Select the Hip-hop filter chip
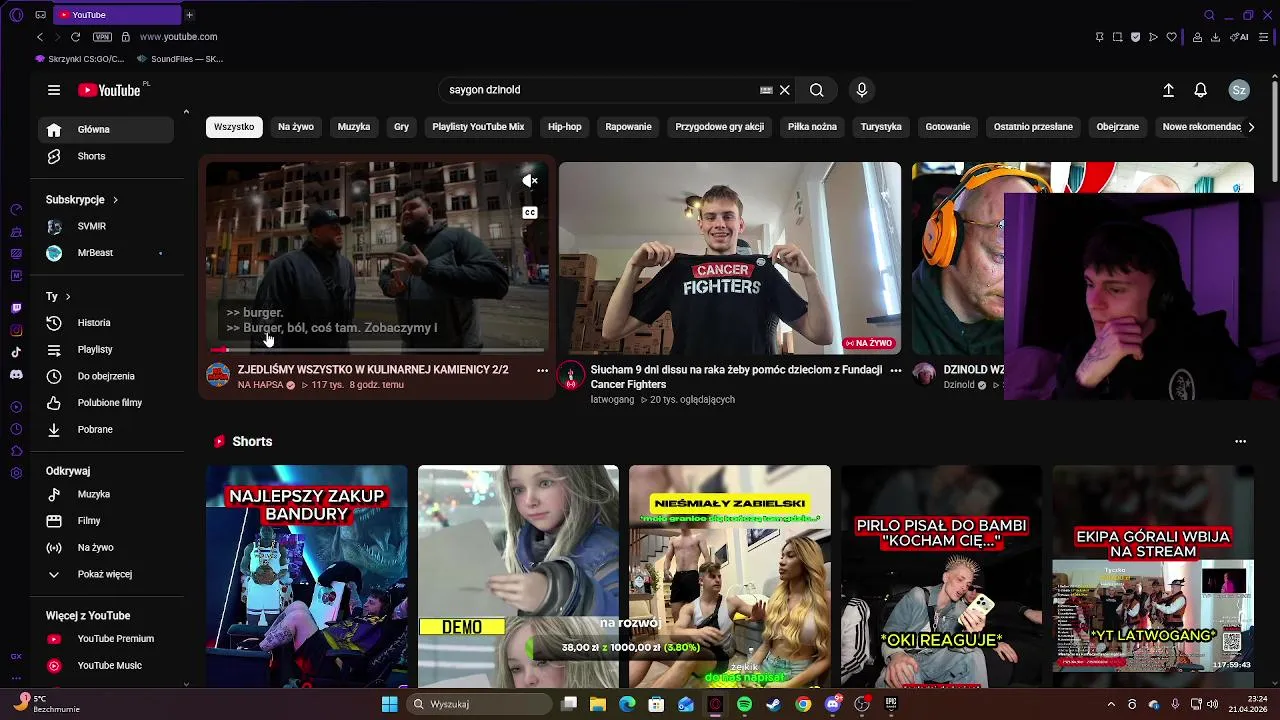 (x=565, y=127)
